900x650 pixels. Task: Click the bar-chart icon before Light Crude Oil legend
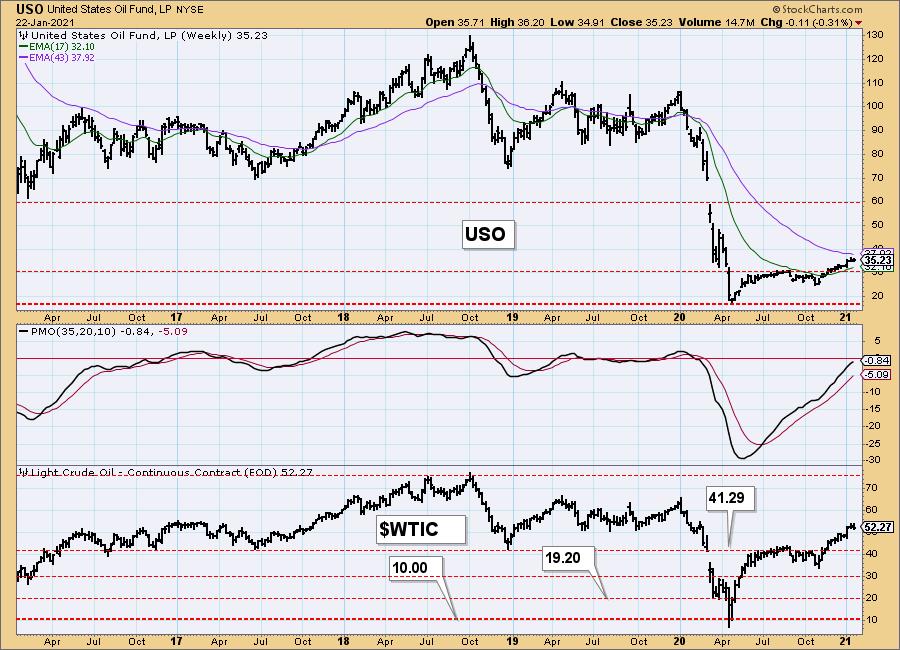(x=24, y=473)
